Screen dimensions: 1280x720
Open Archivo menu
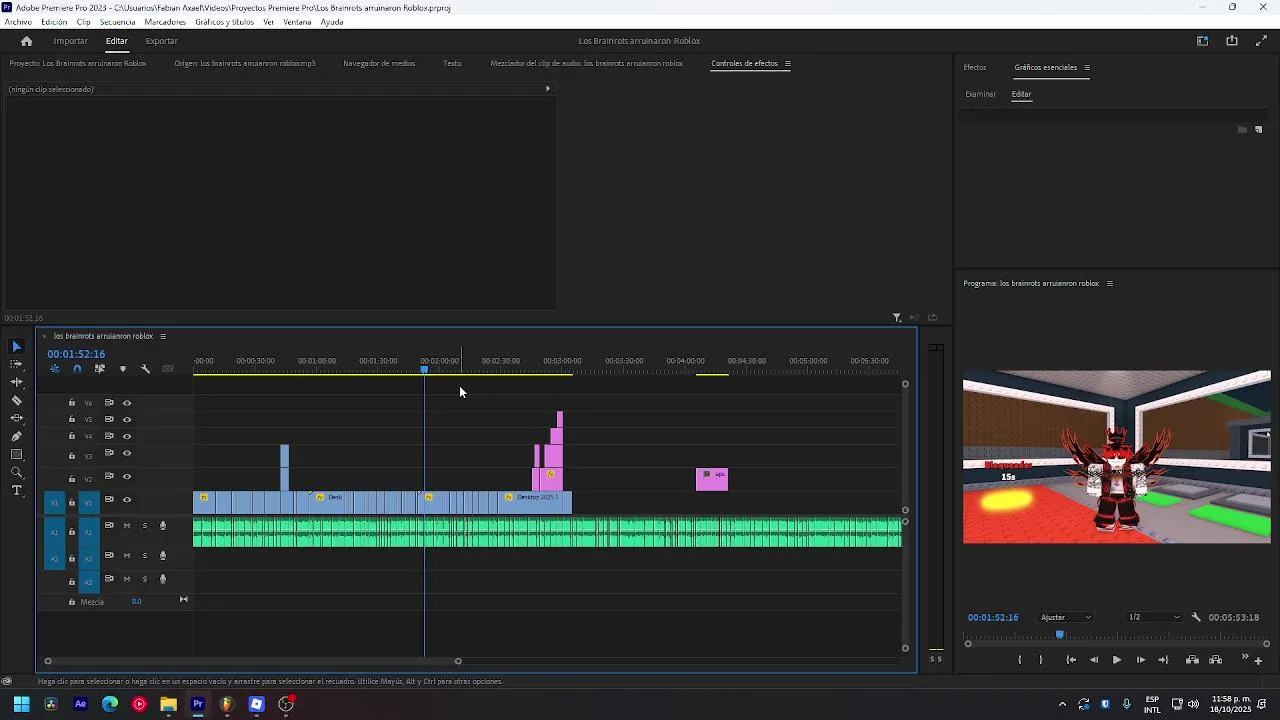click(18, 22)
